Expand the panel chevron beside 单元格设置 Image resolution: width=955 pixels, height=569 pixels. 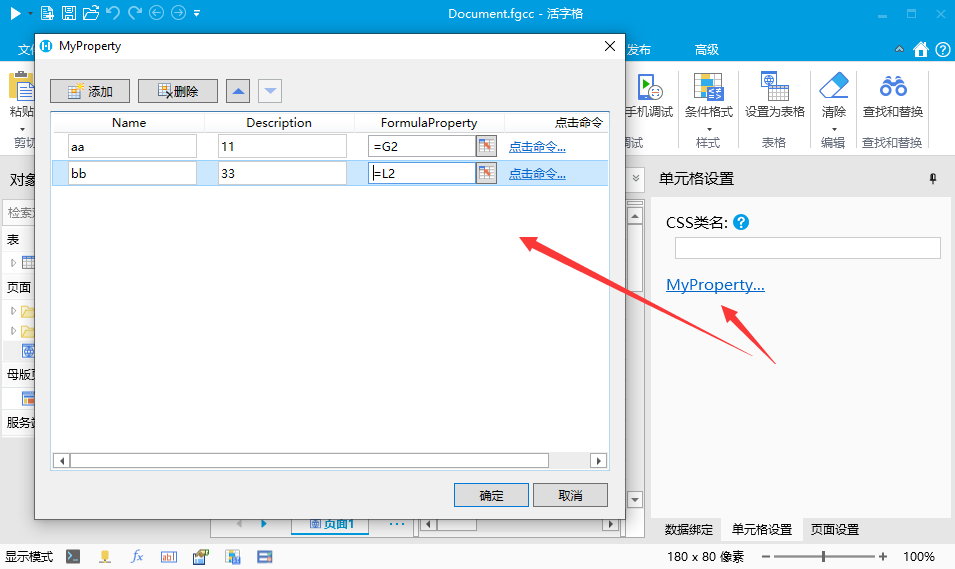click(635, 178)
